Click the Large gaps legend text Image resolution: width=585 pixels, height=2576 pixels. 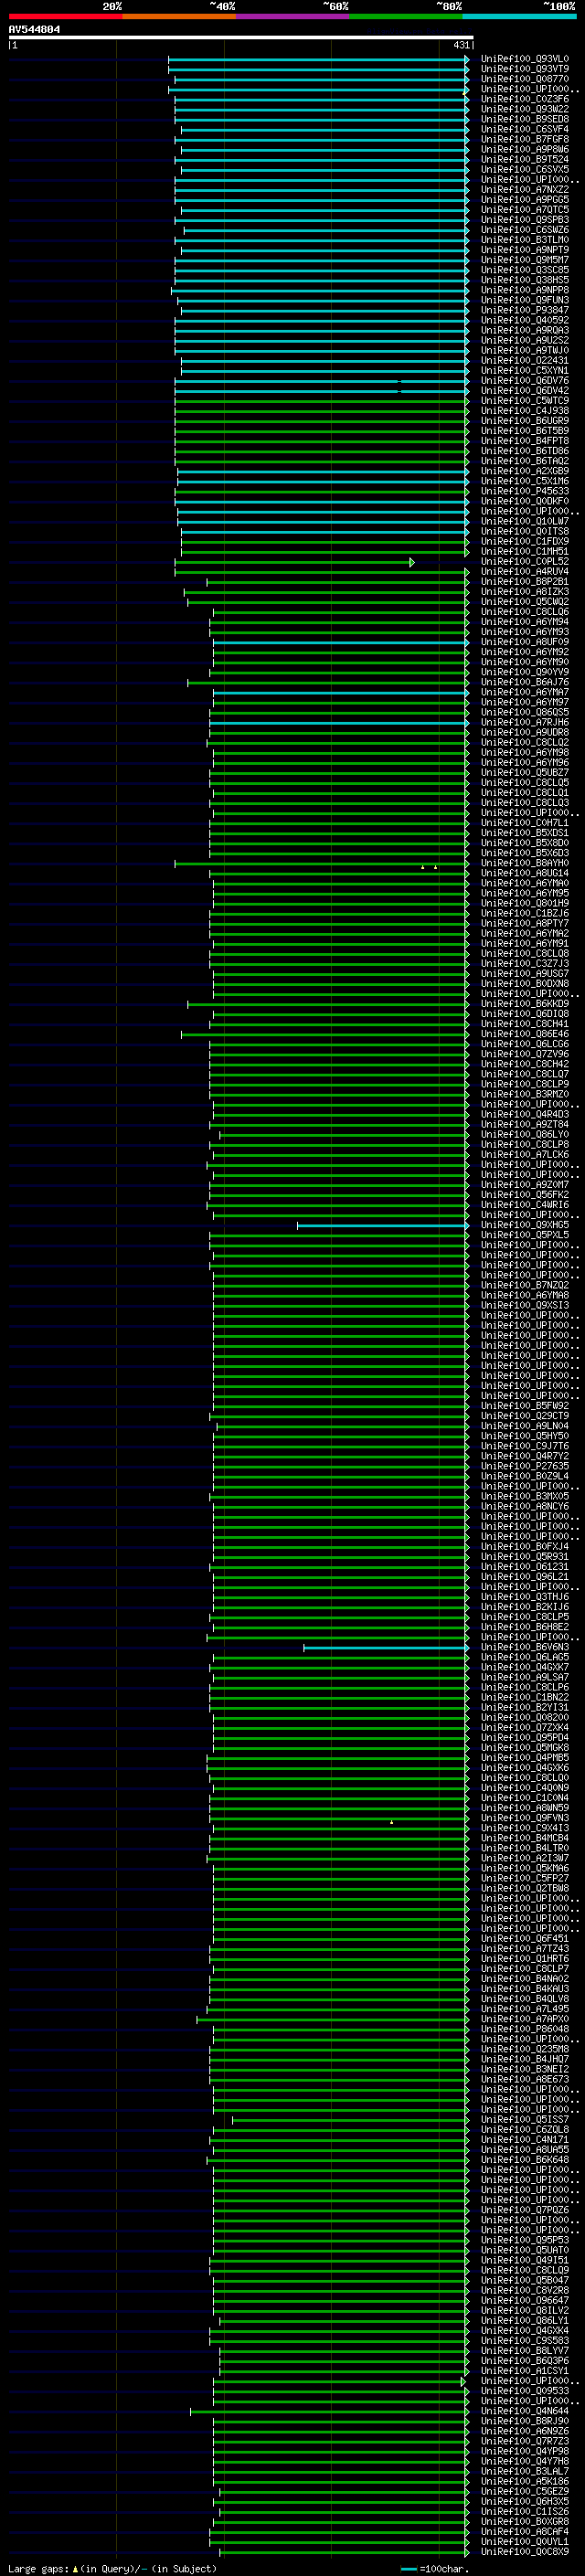coord(112,2569)
